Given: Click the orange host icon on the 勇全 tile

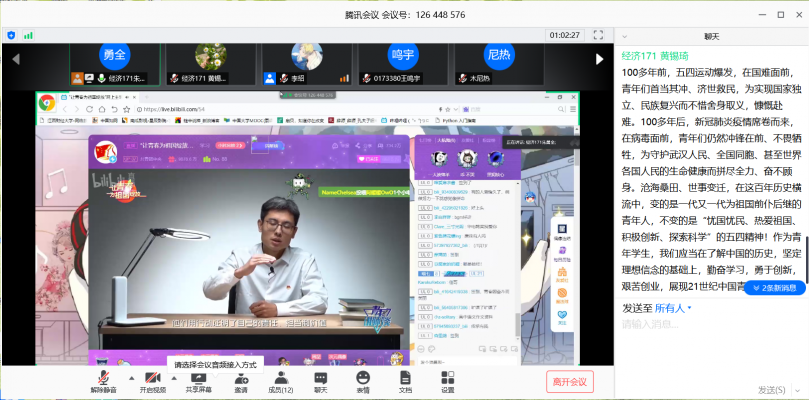Looking at the screenshot, I should tap(77, 78).
